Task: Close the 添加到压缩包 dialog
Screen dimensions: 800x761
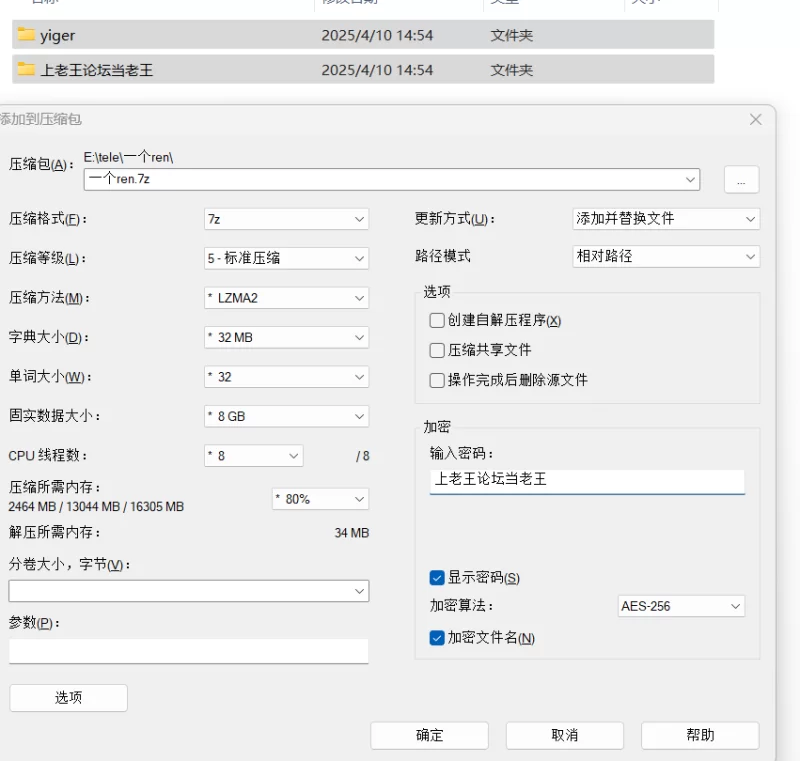Action: (755, 119)
